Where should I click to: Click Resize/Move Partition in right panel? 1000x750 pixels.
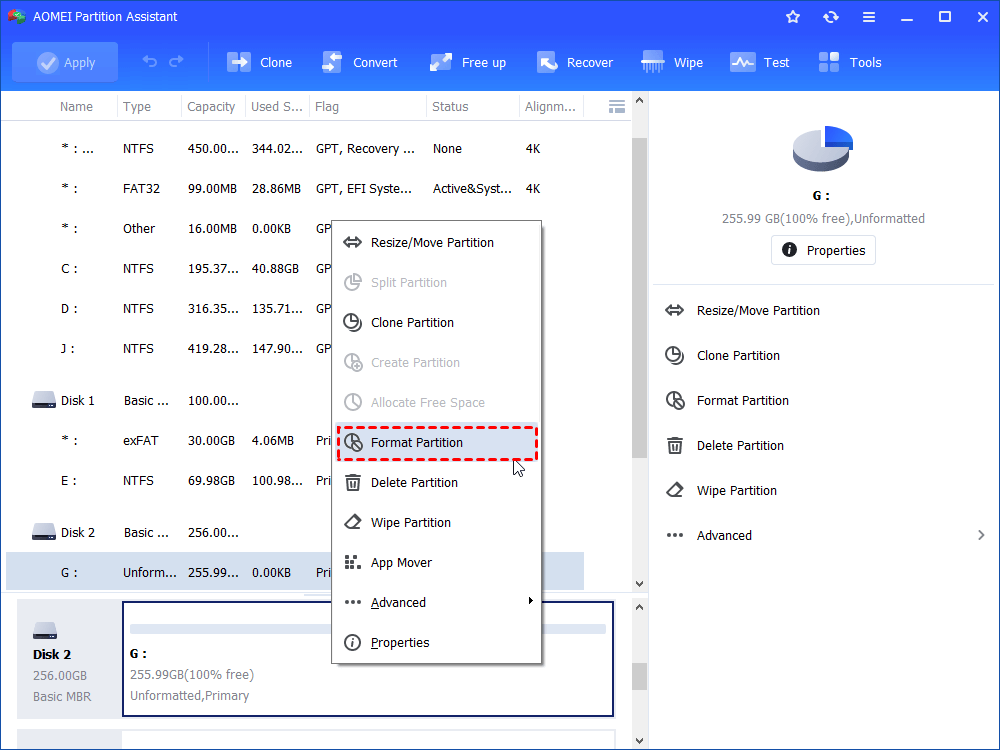[758, 311]
